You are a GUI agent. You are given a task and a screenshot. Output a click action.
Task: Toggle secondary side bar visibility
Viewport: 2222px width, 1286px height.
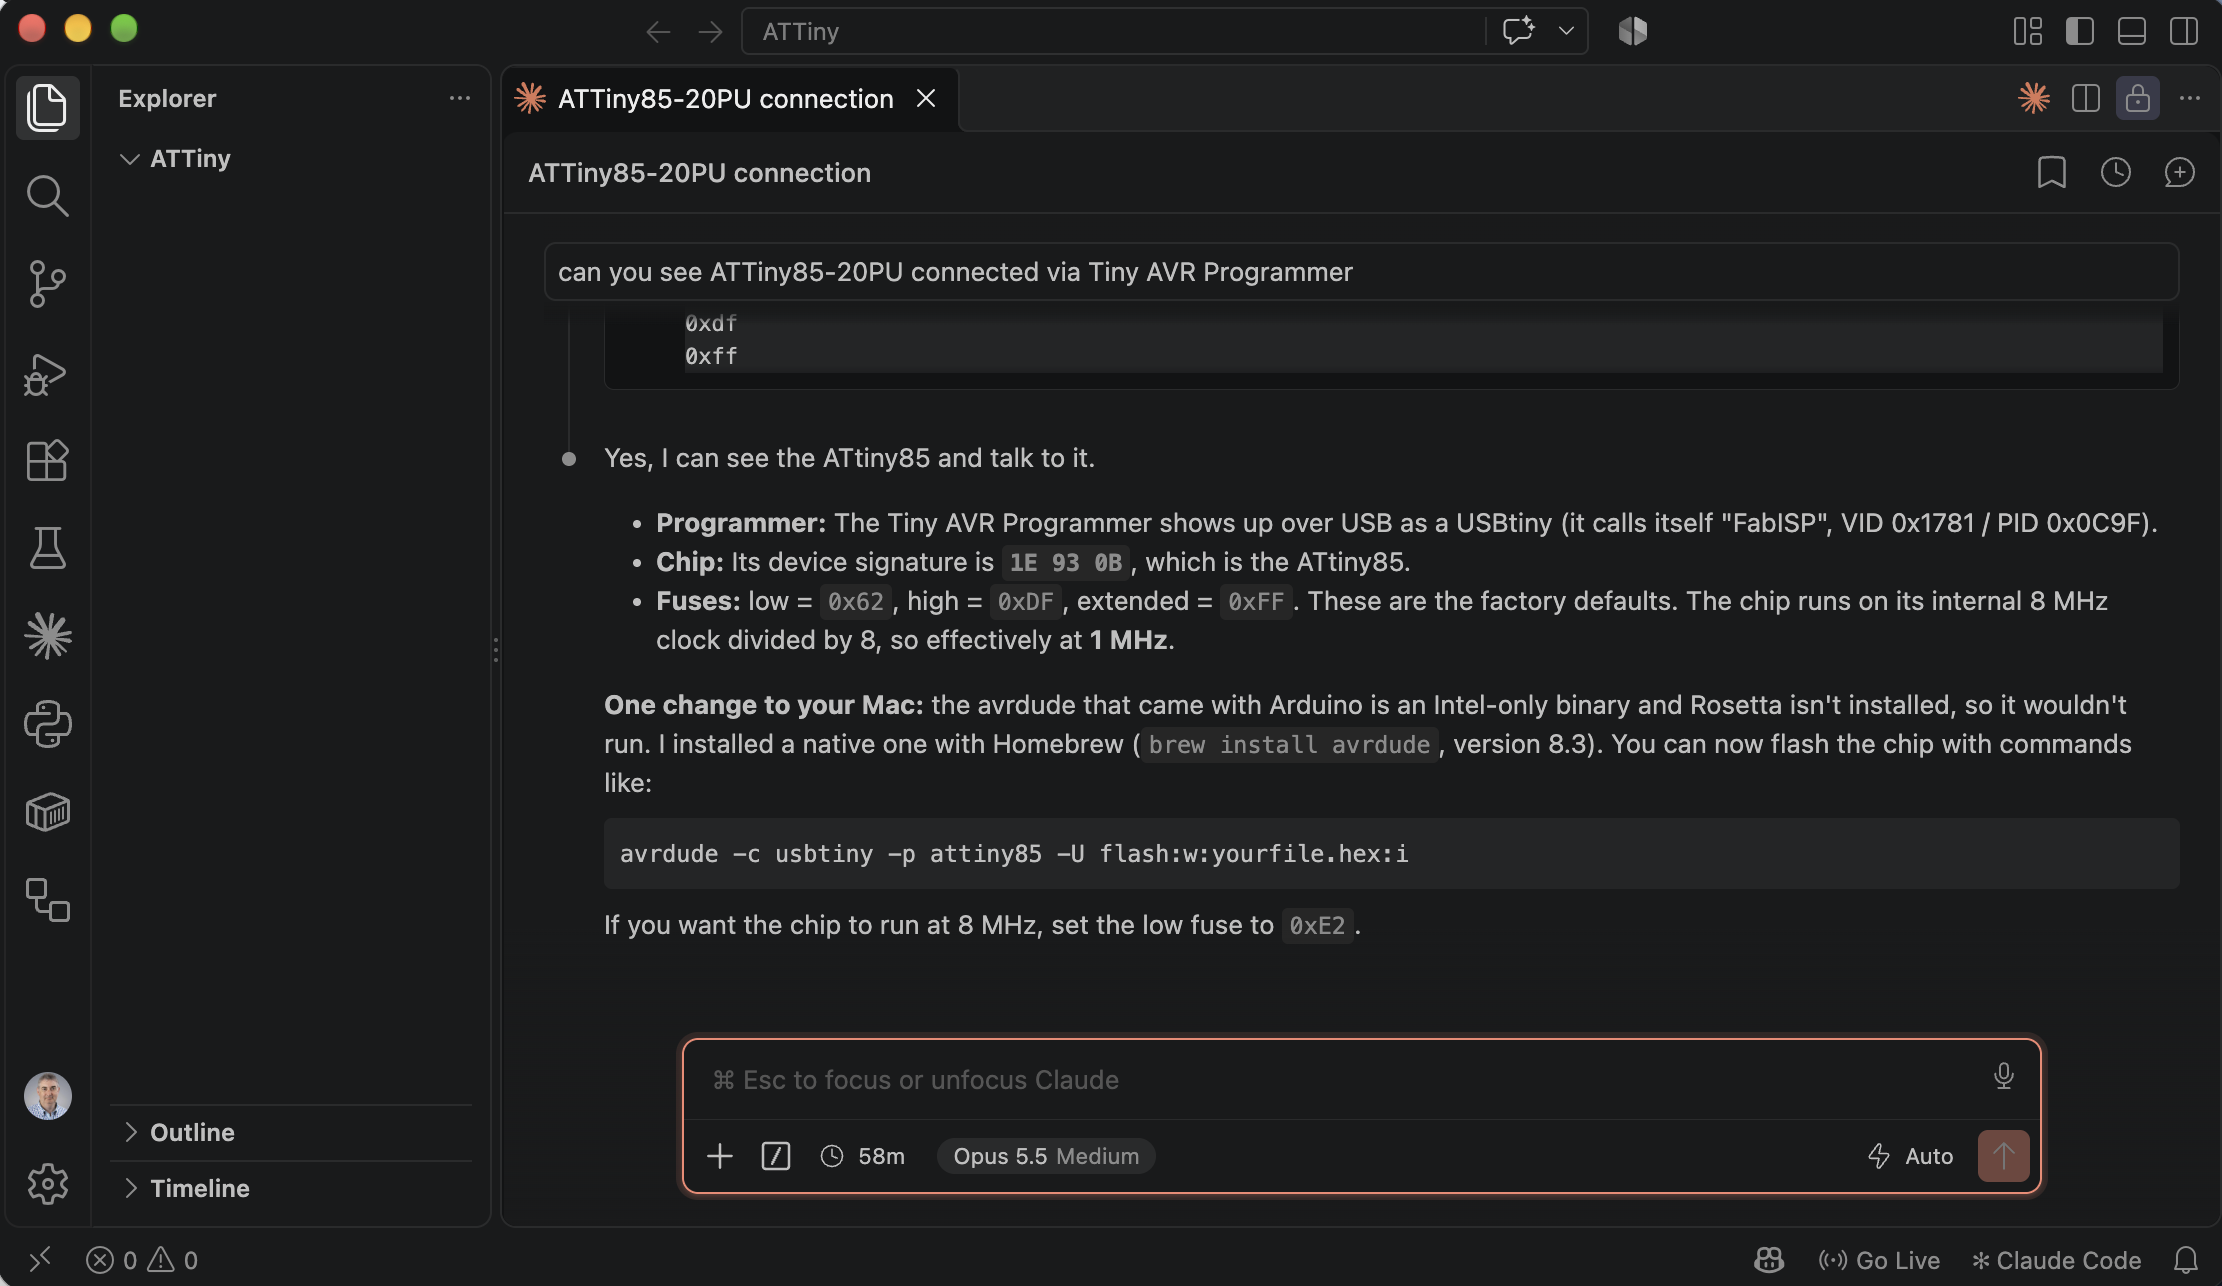tap(2184, 31)
